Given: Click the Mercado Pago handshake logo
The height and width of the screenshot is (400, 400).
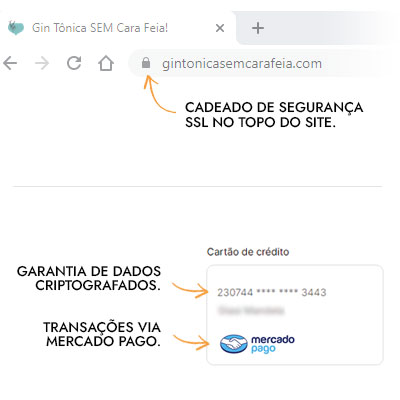Looking at the screenshot, I should 234,344.
